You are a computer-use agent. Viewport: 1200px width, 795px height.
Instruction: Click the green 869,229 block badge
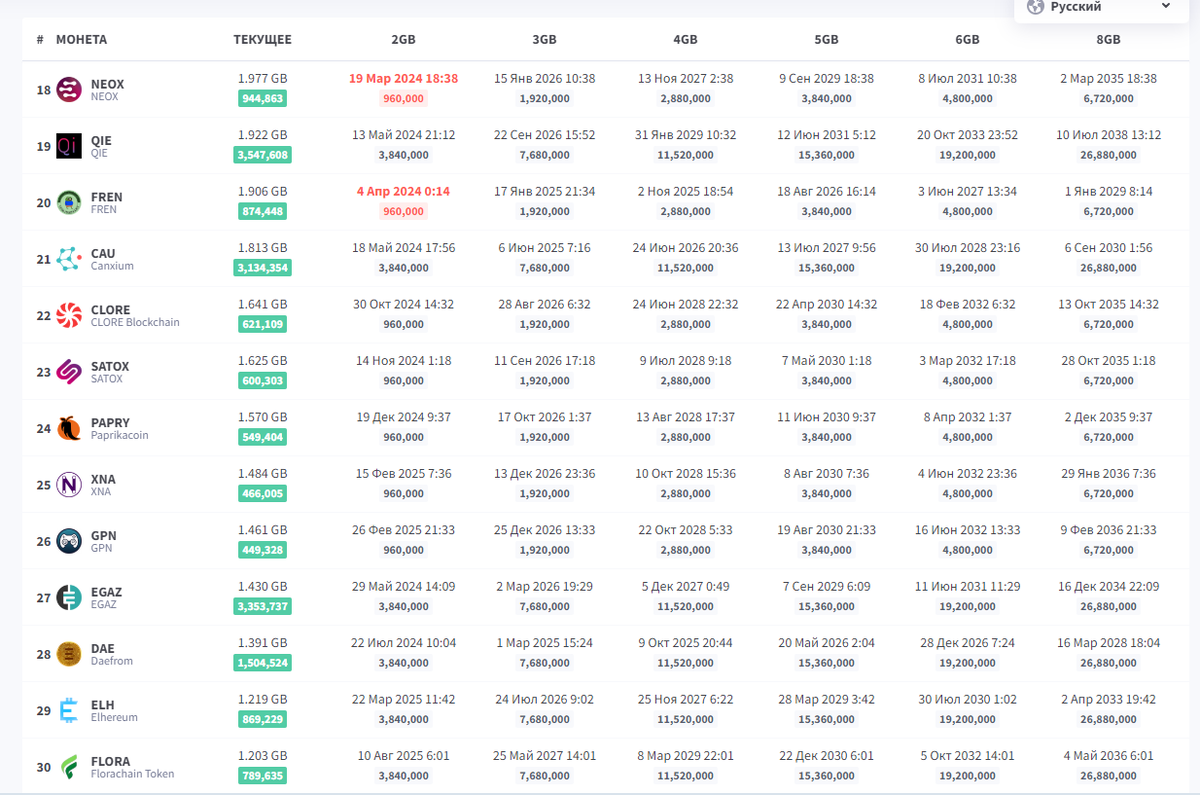pos(263,720)
